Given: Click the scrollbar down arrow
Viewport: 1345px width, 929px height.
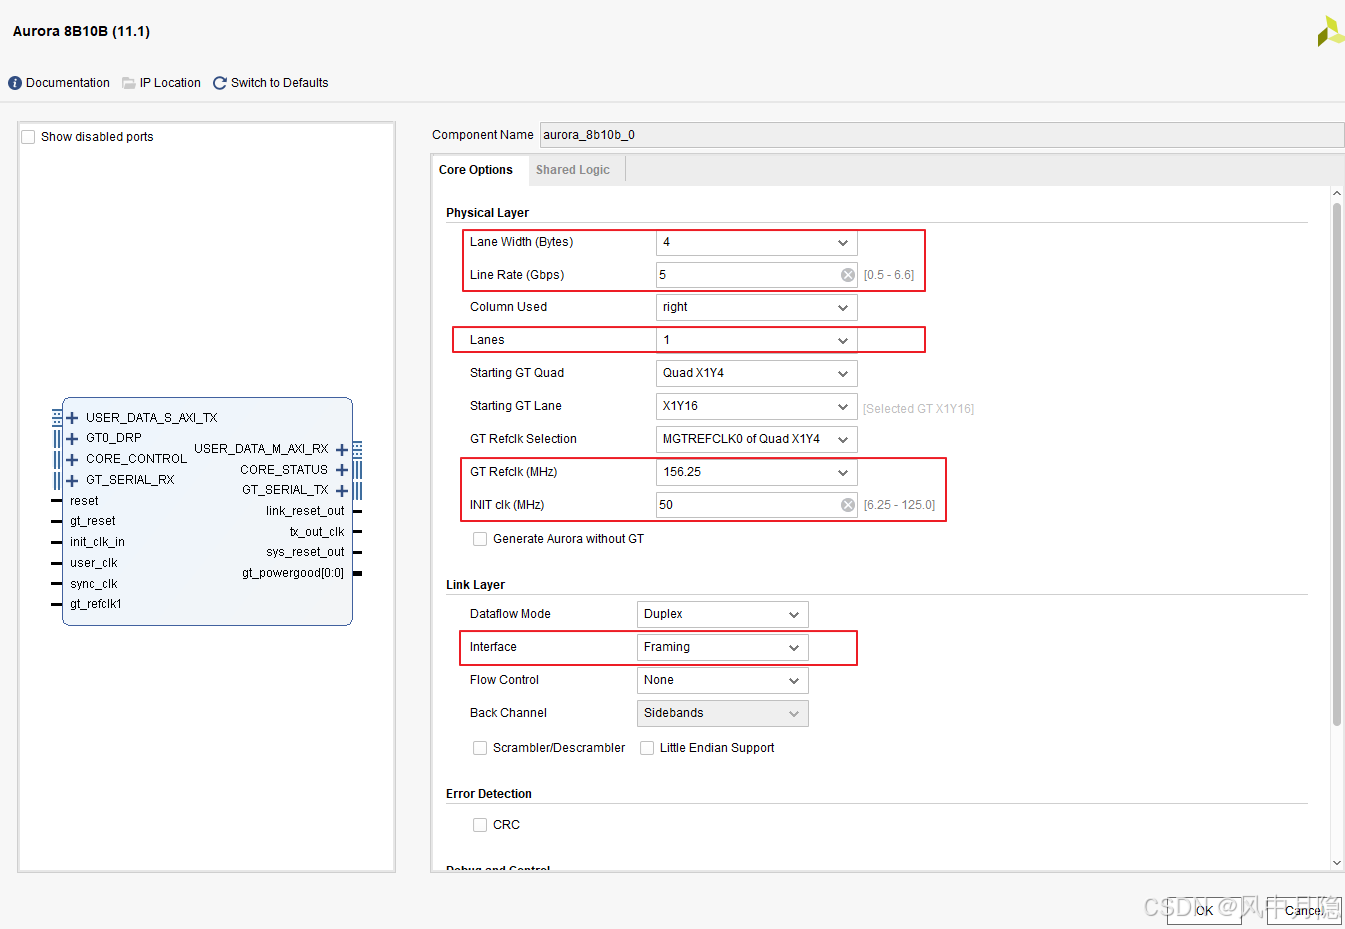Looking at the screenshot, I should pyautogui.click(x=1337, y=863).
